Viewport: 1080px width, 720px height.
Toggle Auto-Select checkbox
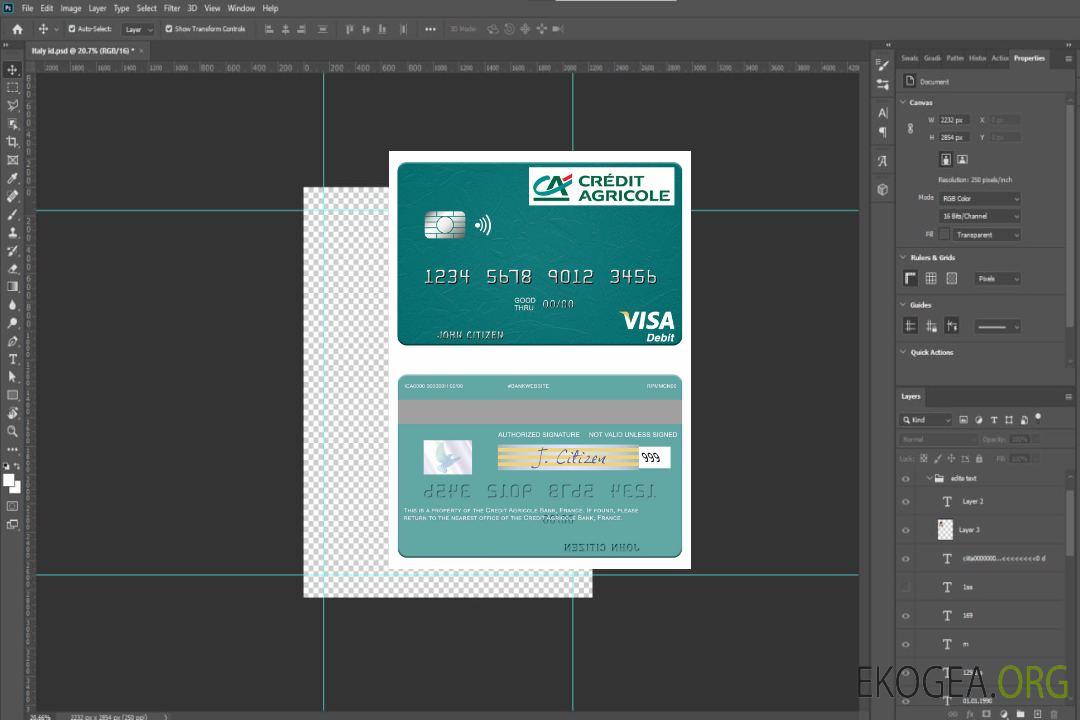72,29
